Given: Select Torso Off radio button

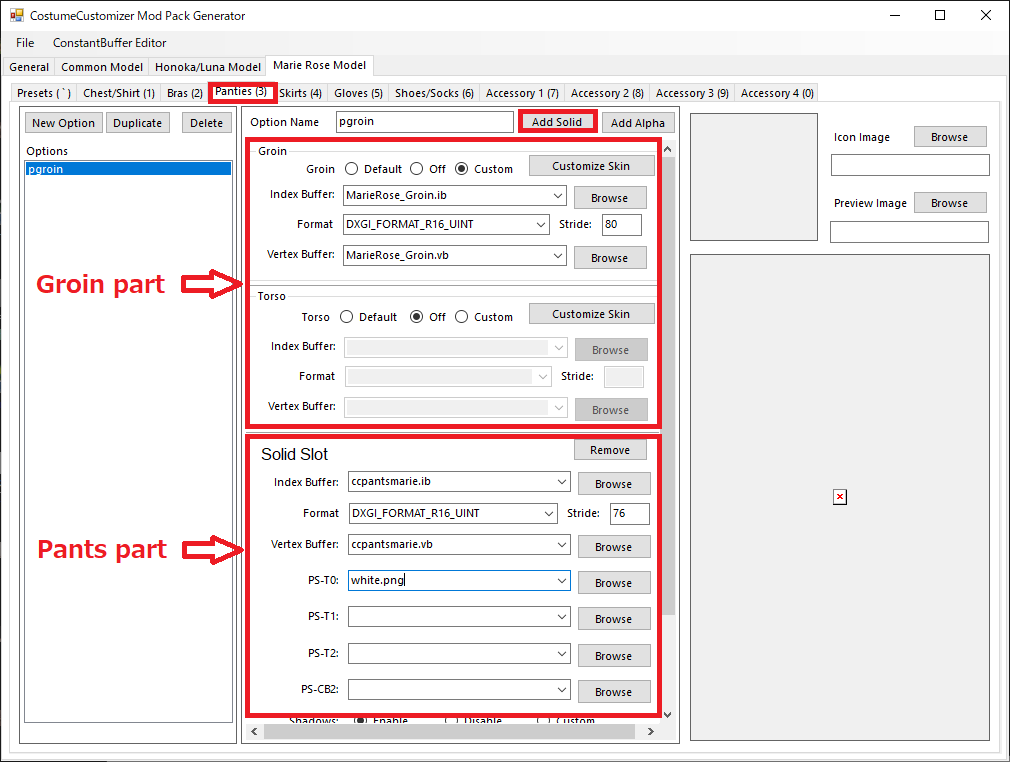Looking at the screenshot, I should (417, 317).
